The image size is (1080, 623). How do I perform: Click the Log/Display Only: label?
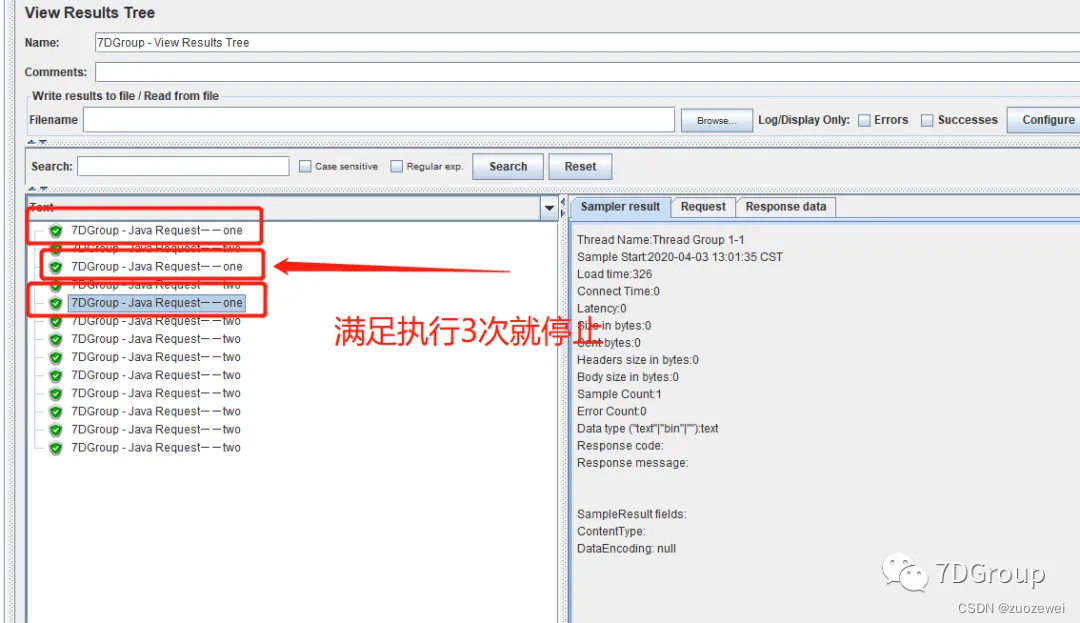pyautogui.click(x=804, y=120)
